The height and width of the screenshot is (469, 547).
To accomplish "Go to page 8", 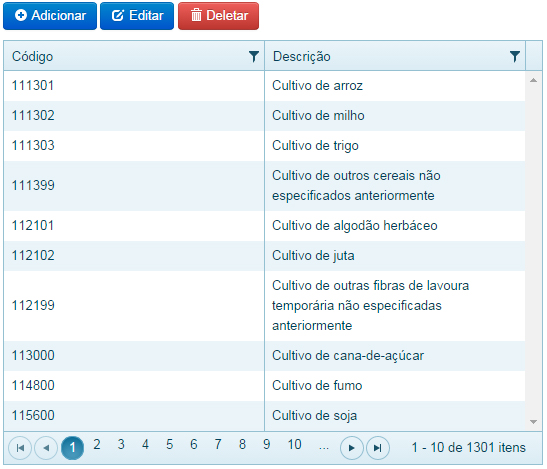I will pos(242,445).
